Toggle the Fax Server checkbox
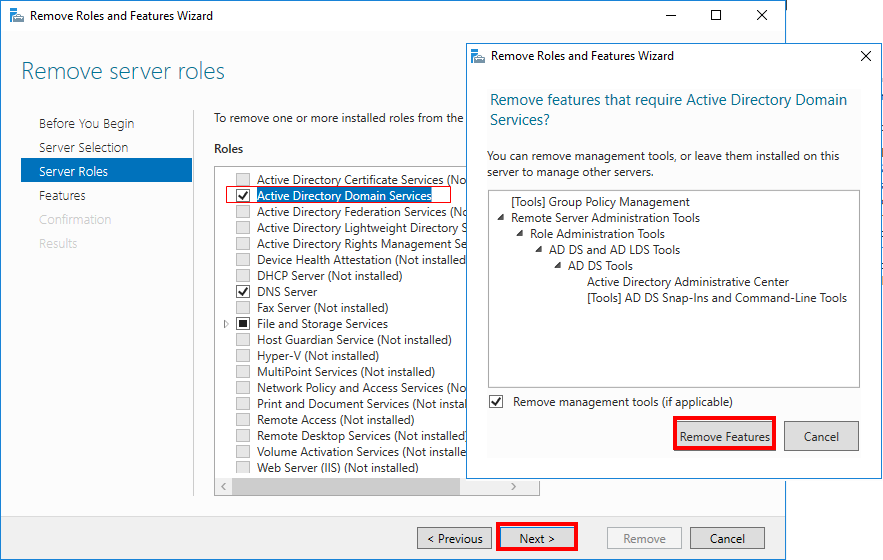This screenshot has width=883, height=560. [x=243, y=308]
